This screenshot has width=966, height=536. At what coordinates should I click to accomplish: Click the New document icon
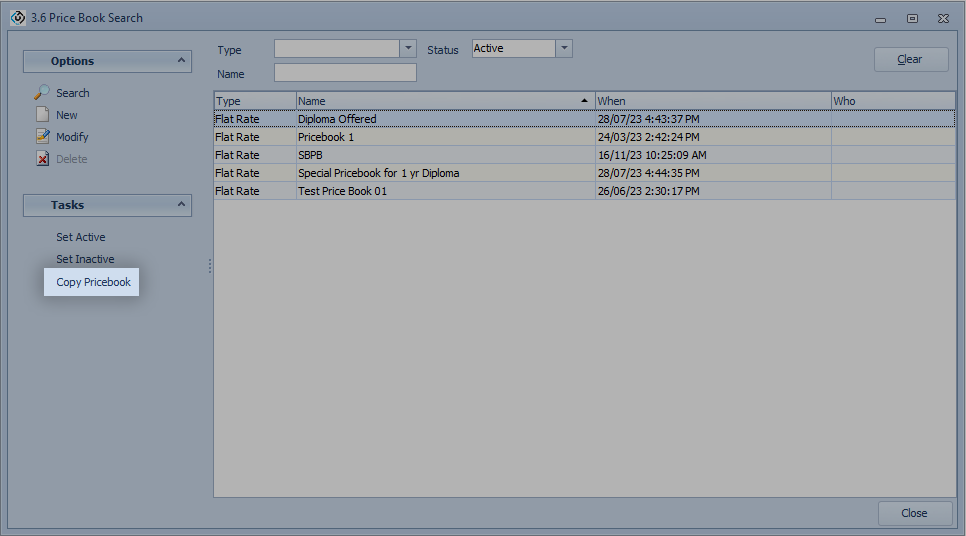[42, 115]
